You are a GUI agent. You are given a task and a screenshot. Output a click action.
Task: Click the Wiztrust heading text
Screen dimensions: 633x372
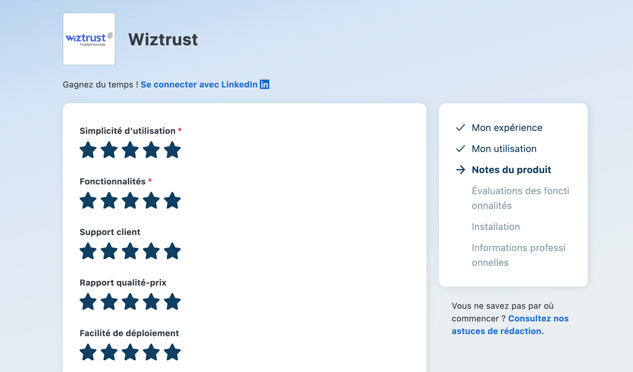pos(163,40)
